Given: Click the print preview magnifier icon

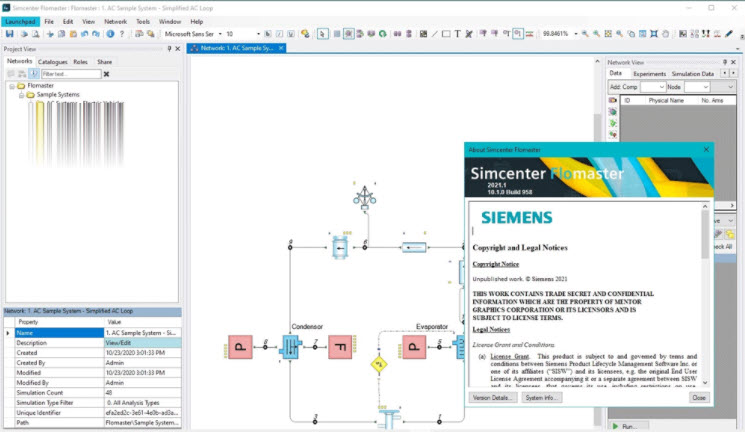Looking at the screenshot, I should tap(36, 34).
